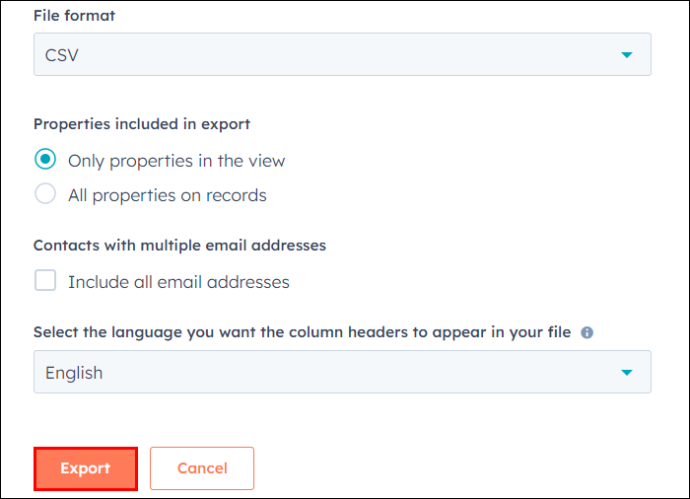Click the 'Properties included in export' heading
This screenshot has width=690, height=499.
click(142, 125)
